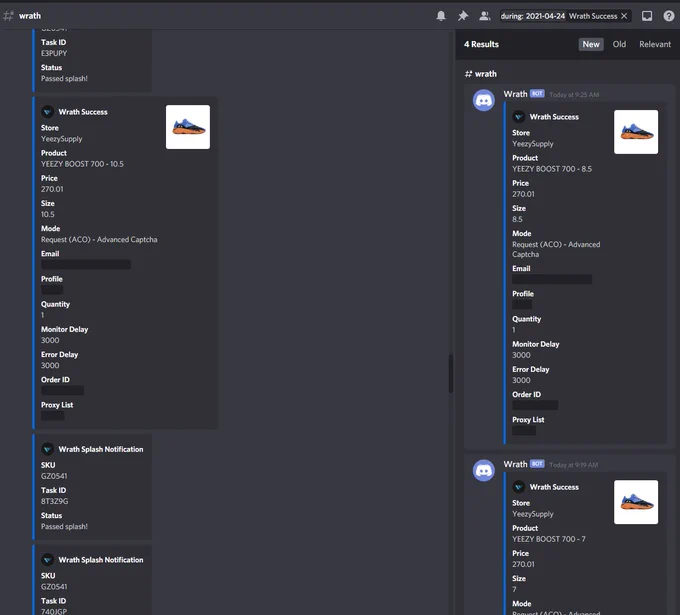Click the BOT badge on 9:25 AM message
The width and height of the screenshot is (680, 615).
(537, 94)
